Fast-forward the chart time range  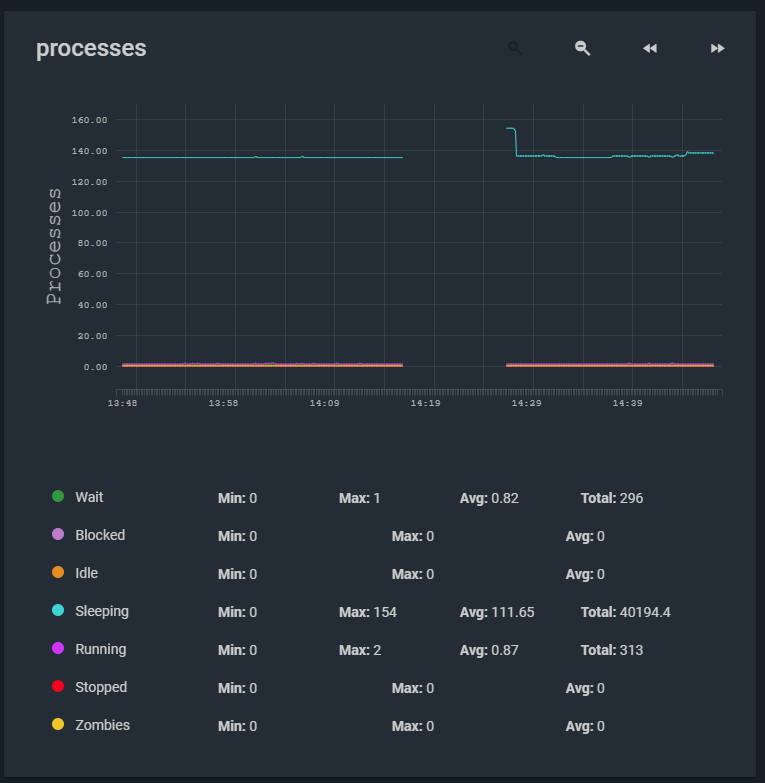point(717,48)
